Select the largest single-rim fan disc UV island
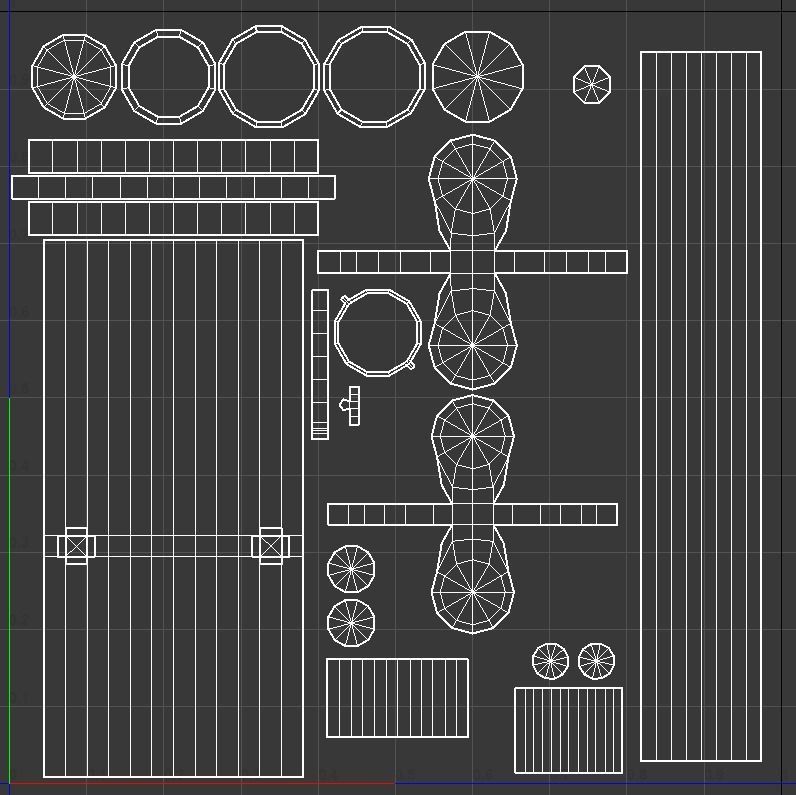The width and height of the screenshot is (796, 795). (478, 77)
